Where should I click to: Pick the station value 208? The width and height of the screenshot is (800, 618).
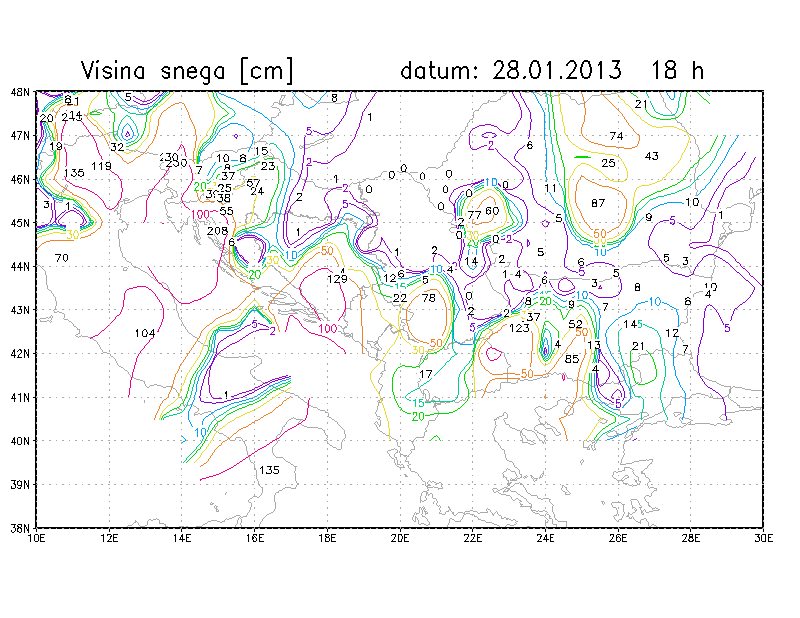pos(217,231)
